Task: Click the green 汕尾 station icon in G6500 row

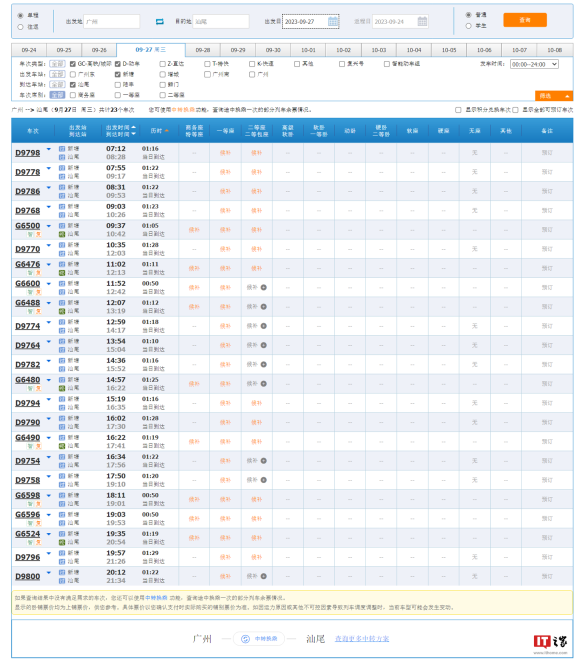Action: [x=62, y=234]
